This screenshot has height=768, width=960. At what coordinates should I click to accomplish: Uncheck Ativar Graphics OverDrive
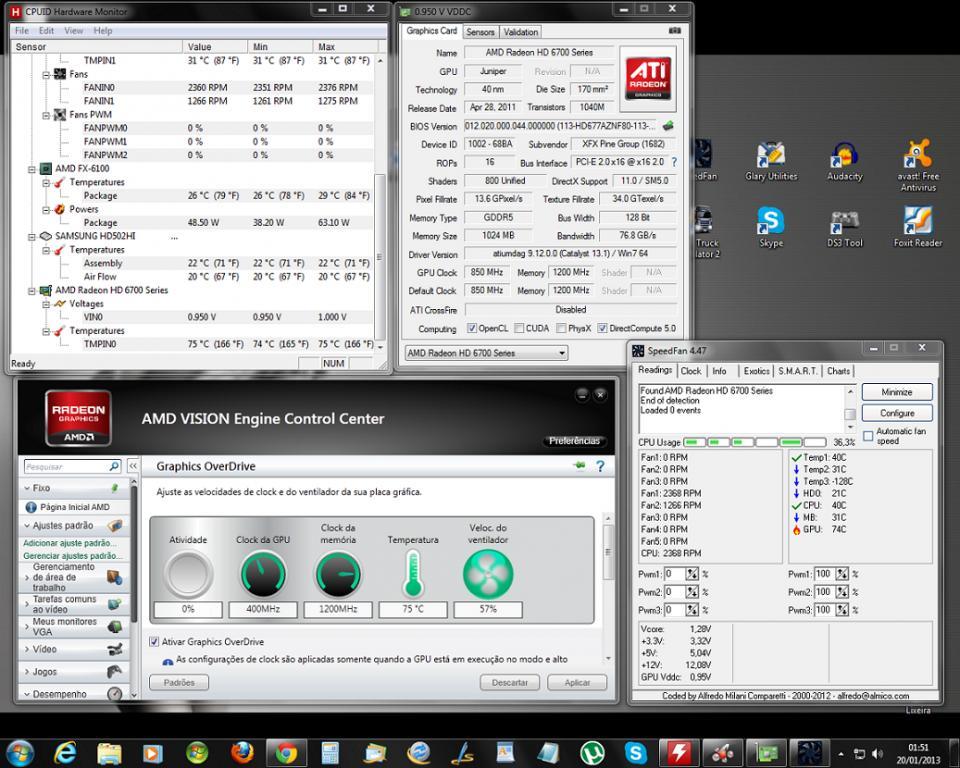pos(154,642)
